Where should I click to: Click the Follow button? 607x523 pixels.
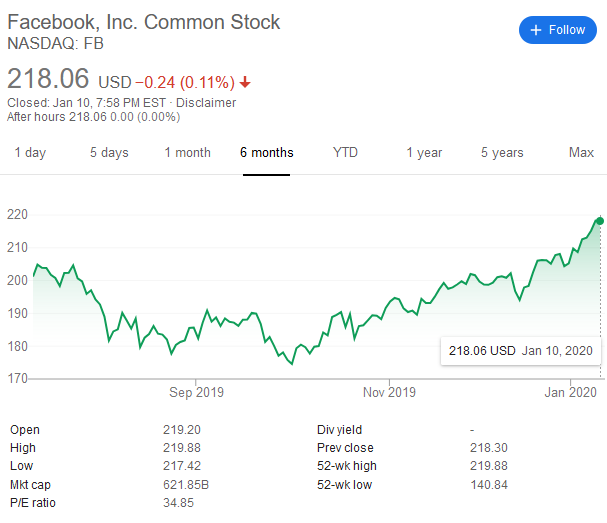pos(557,30)
